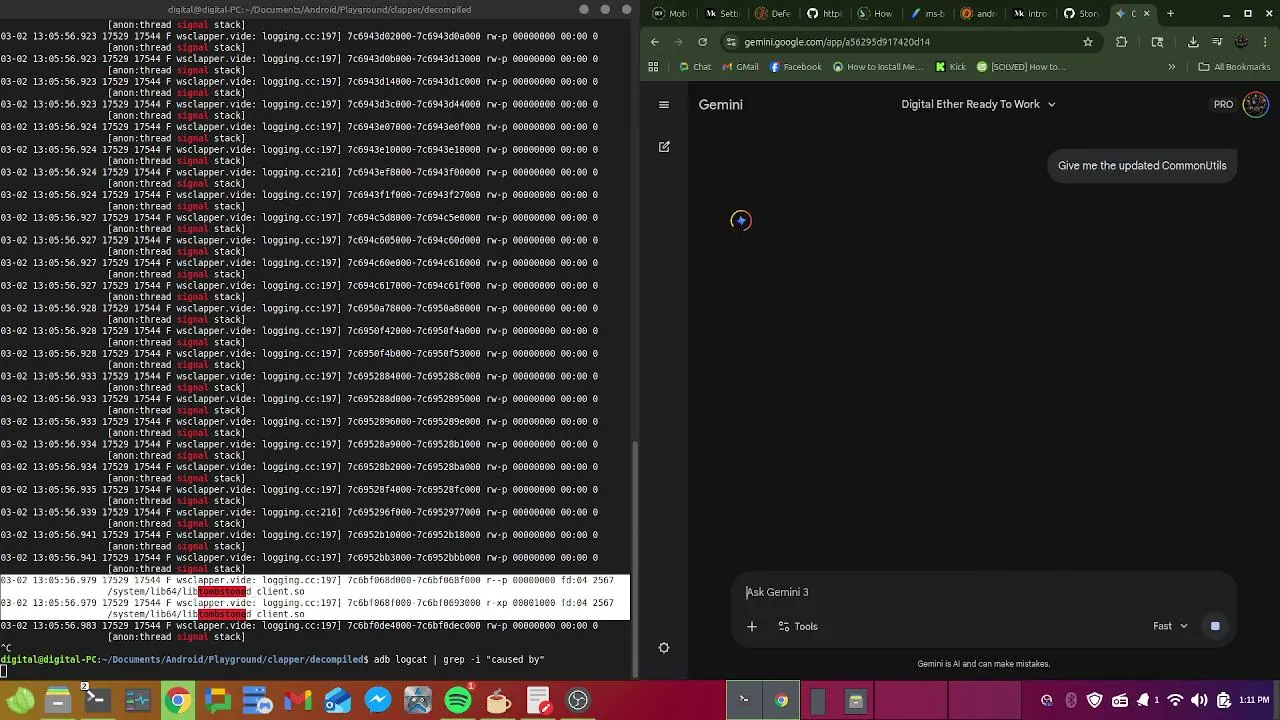Click the plus attach button in prompt box
The height and width of the screenshot is (720, 1280).
[x=752, y=626]
